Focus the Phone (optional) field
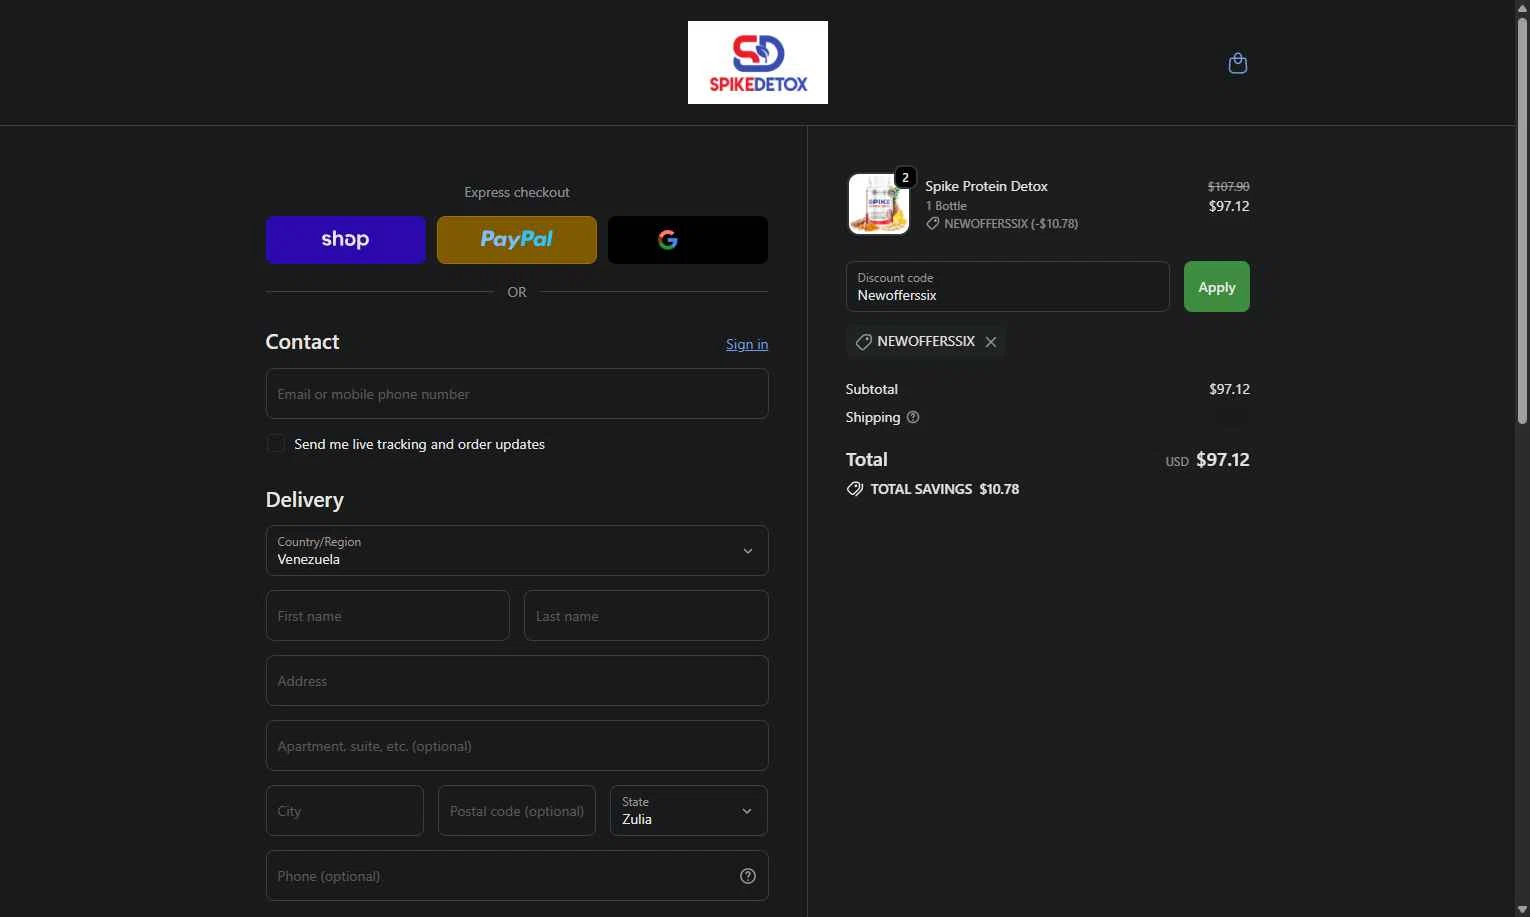Screen dimensions: 1530x917 tap(517, 876)
